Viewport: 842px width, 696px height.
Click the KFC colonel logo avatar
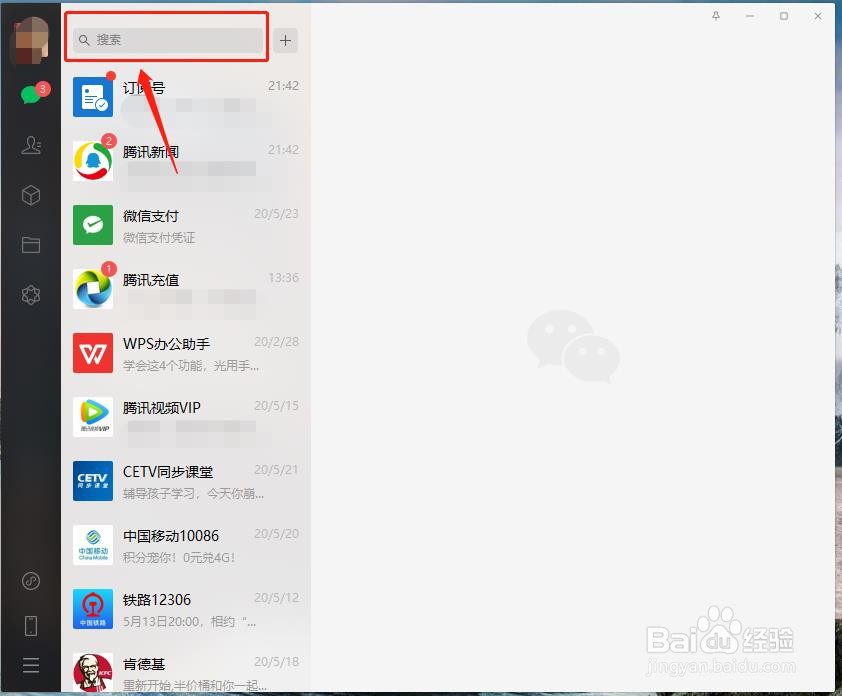[93, 672]
